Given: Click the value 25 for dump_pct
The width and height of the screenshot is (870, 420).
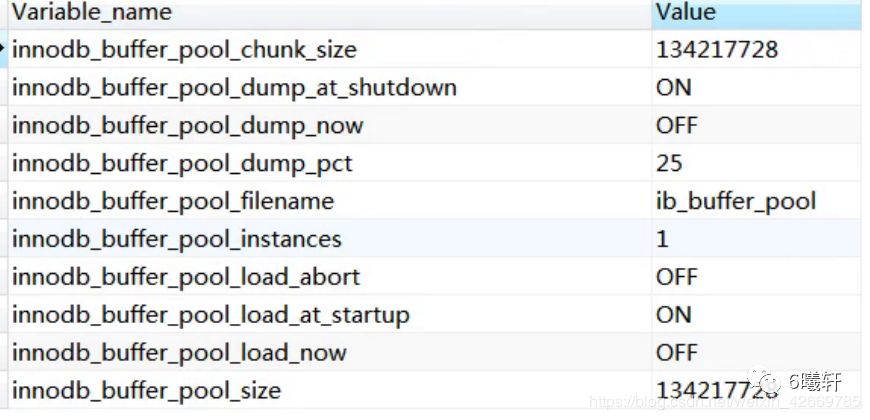Looking at the screenshot, I should tap(669, 164).
